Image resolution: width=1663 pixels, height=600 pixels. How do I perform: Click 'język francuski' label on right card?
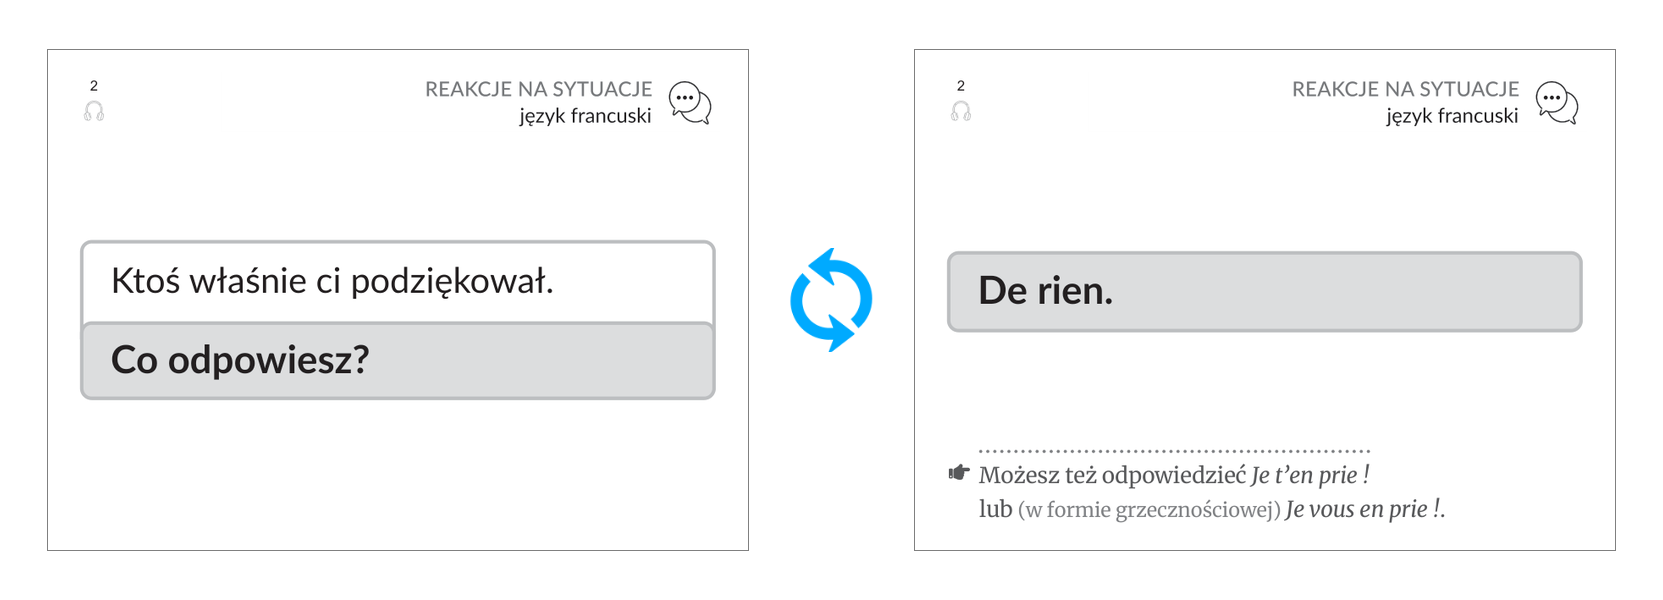1452,116
